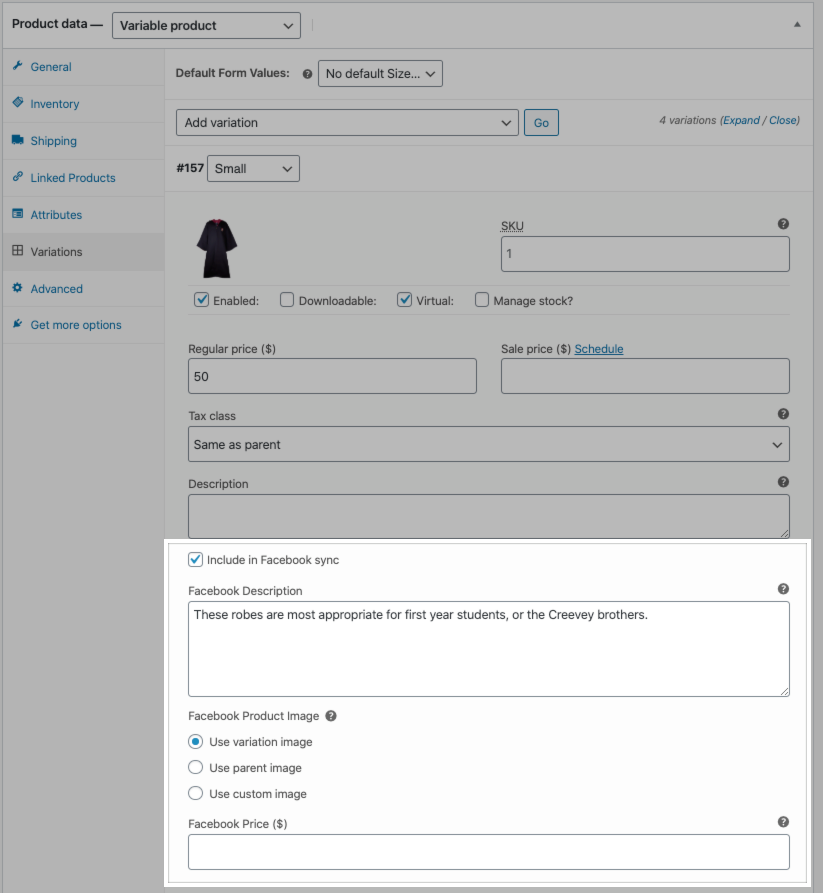Click the SKU input field

(645, 254)
